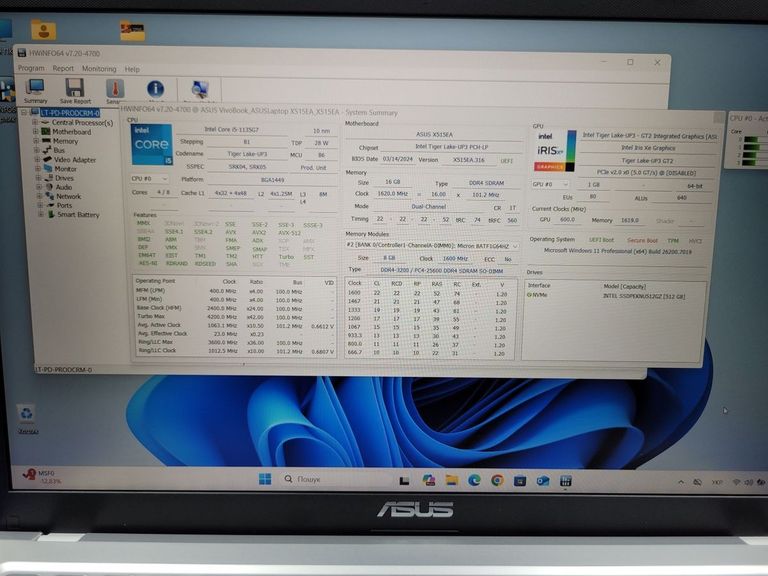Open Microsoft Store from the taskbar
768x576 pixels.
click(520, 481)
